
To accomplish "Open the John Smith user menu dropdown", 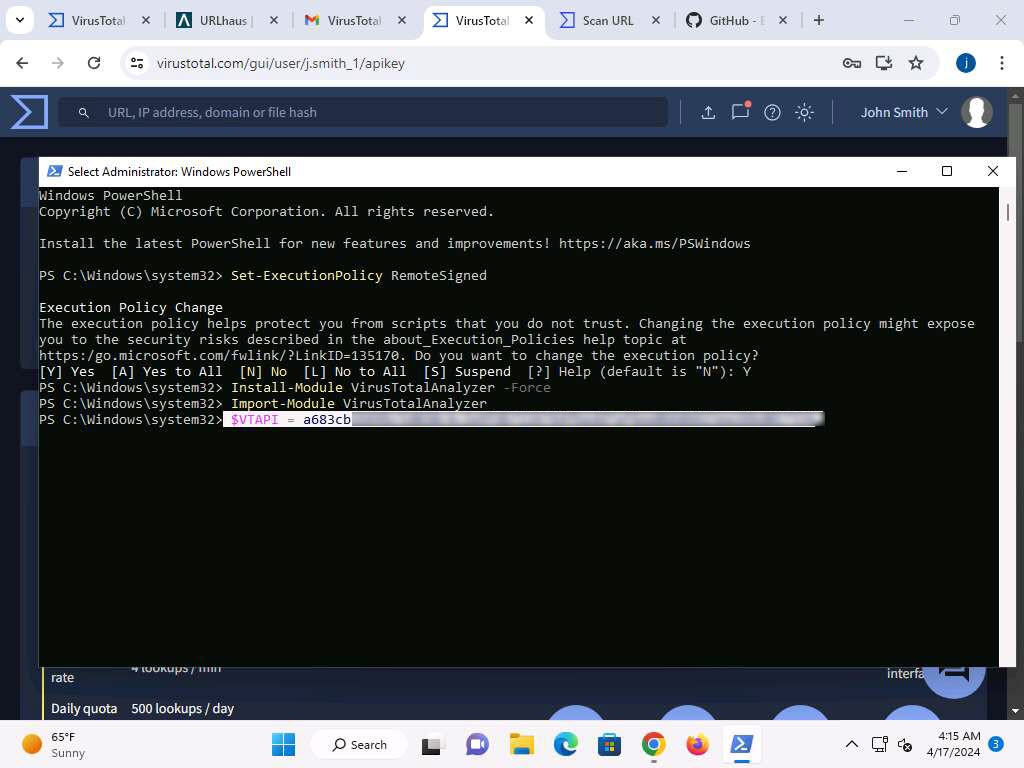I will (904, 112).
